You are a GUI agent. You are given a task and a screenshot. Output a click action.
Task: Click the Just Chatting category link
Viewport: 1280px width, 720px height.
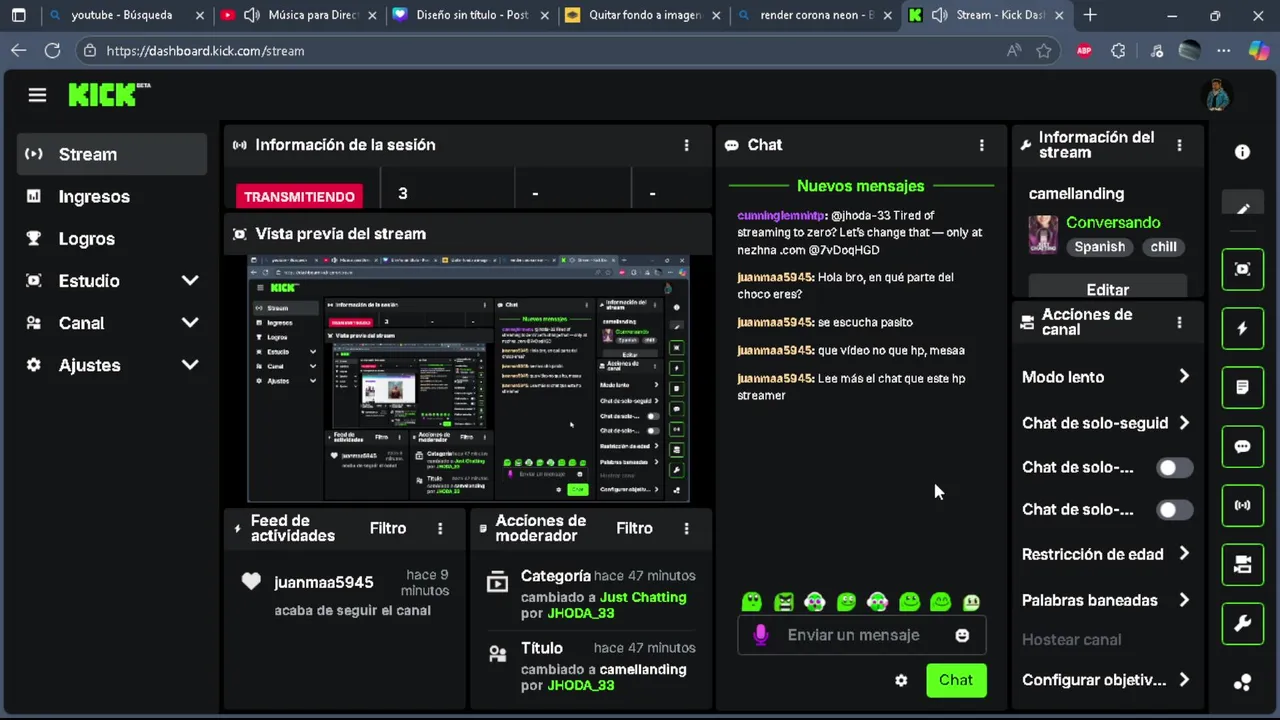643,597
